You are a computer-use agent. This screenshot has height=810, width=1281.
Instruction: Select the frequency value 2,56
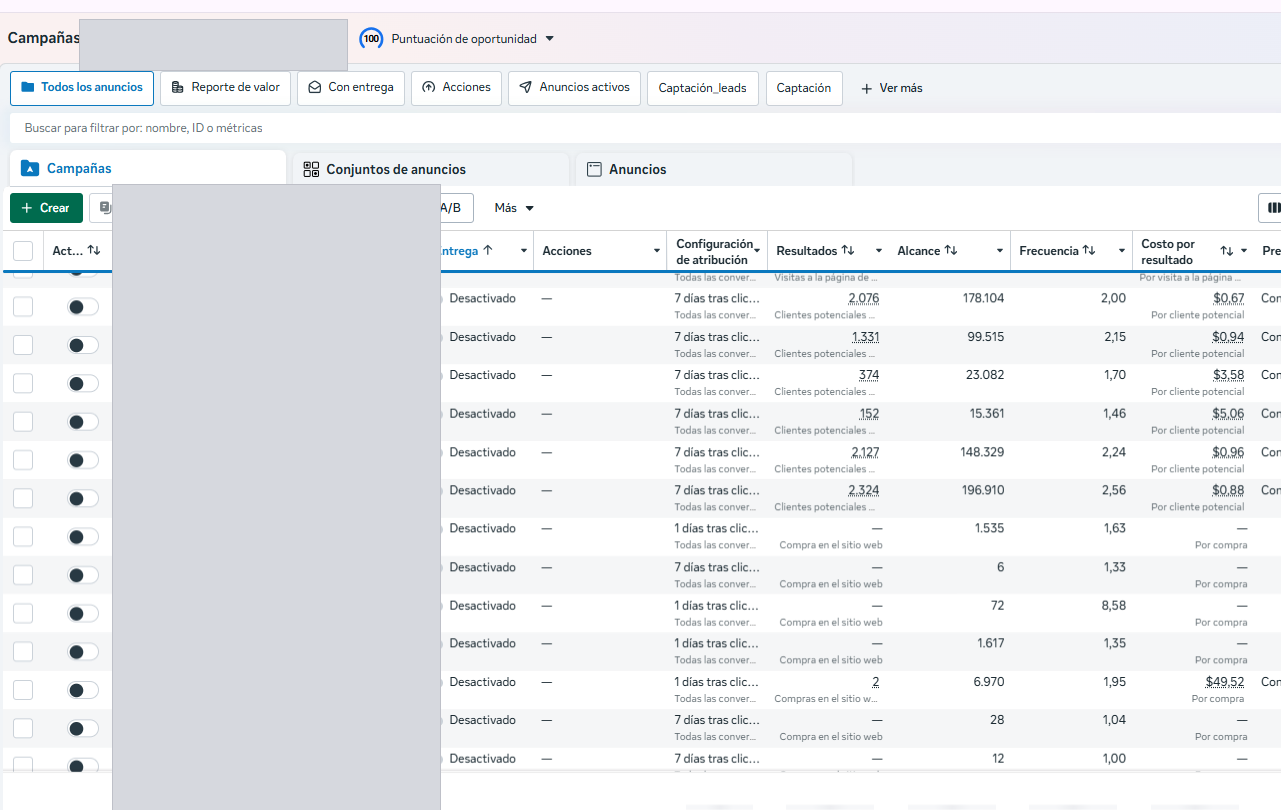[1115, 490]
